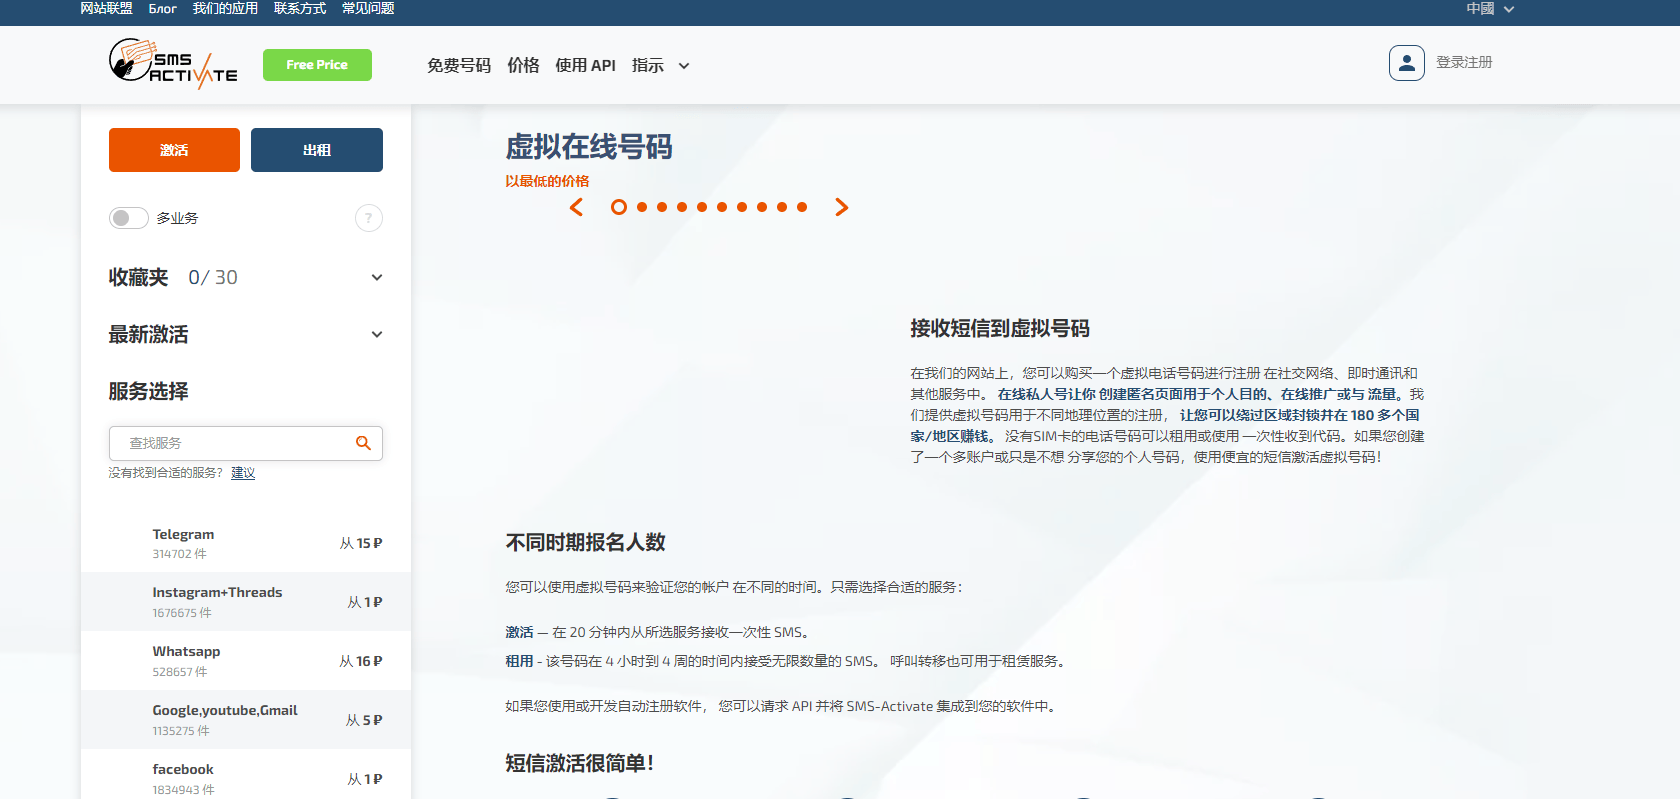The width and height of the screenshot is (1680, 799).
Task: Click the question mark help icon
Action: pos(368,218)
